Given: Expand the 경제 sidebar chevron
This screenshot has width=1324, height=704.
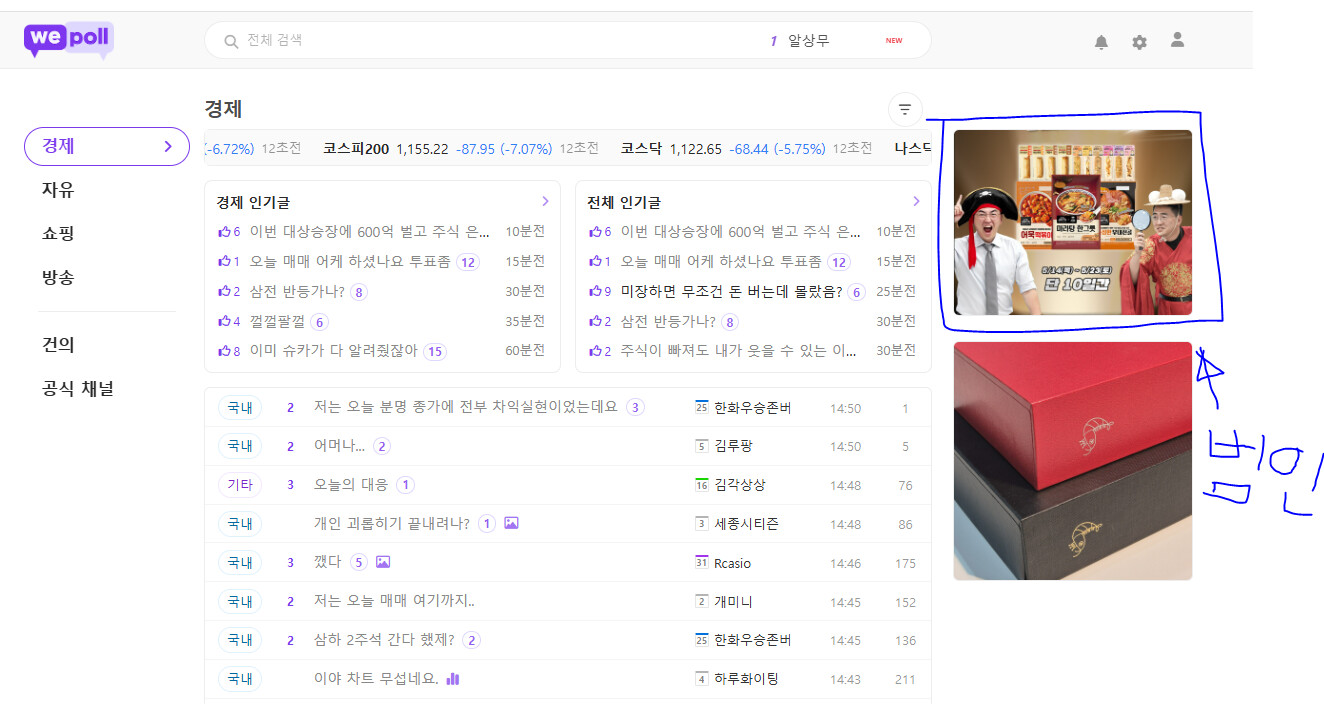Looking at the screenshot, I should 168,147.
